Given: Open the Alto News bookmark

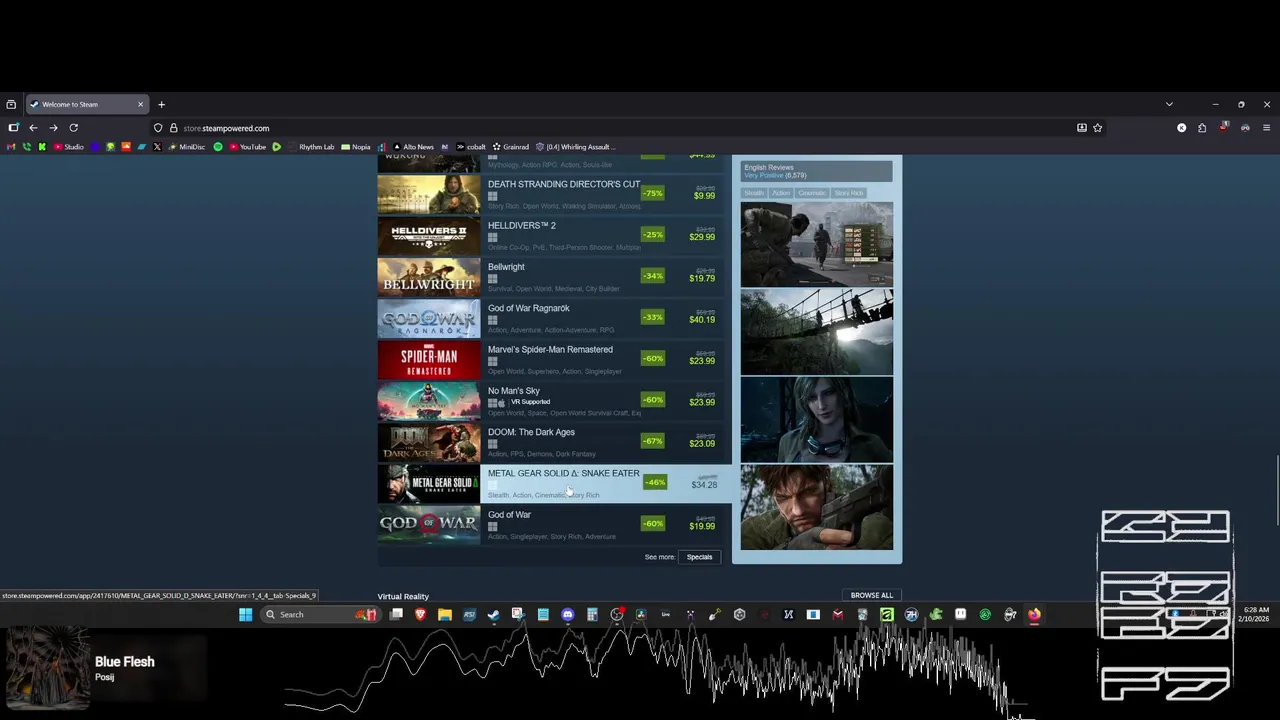Looking at the screenshot, I should point(412,147).
